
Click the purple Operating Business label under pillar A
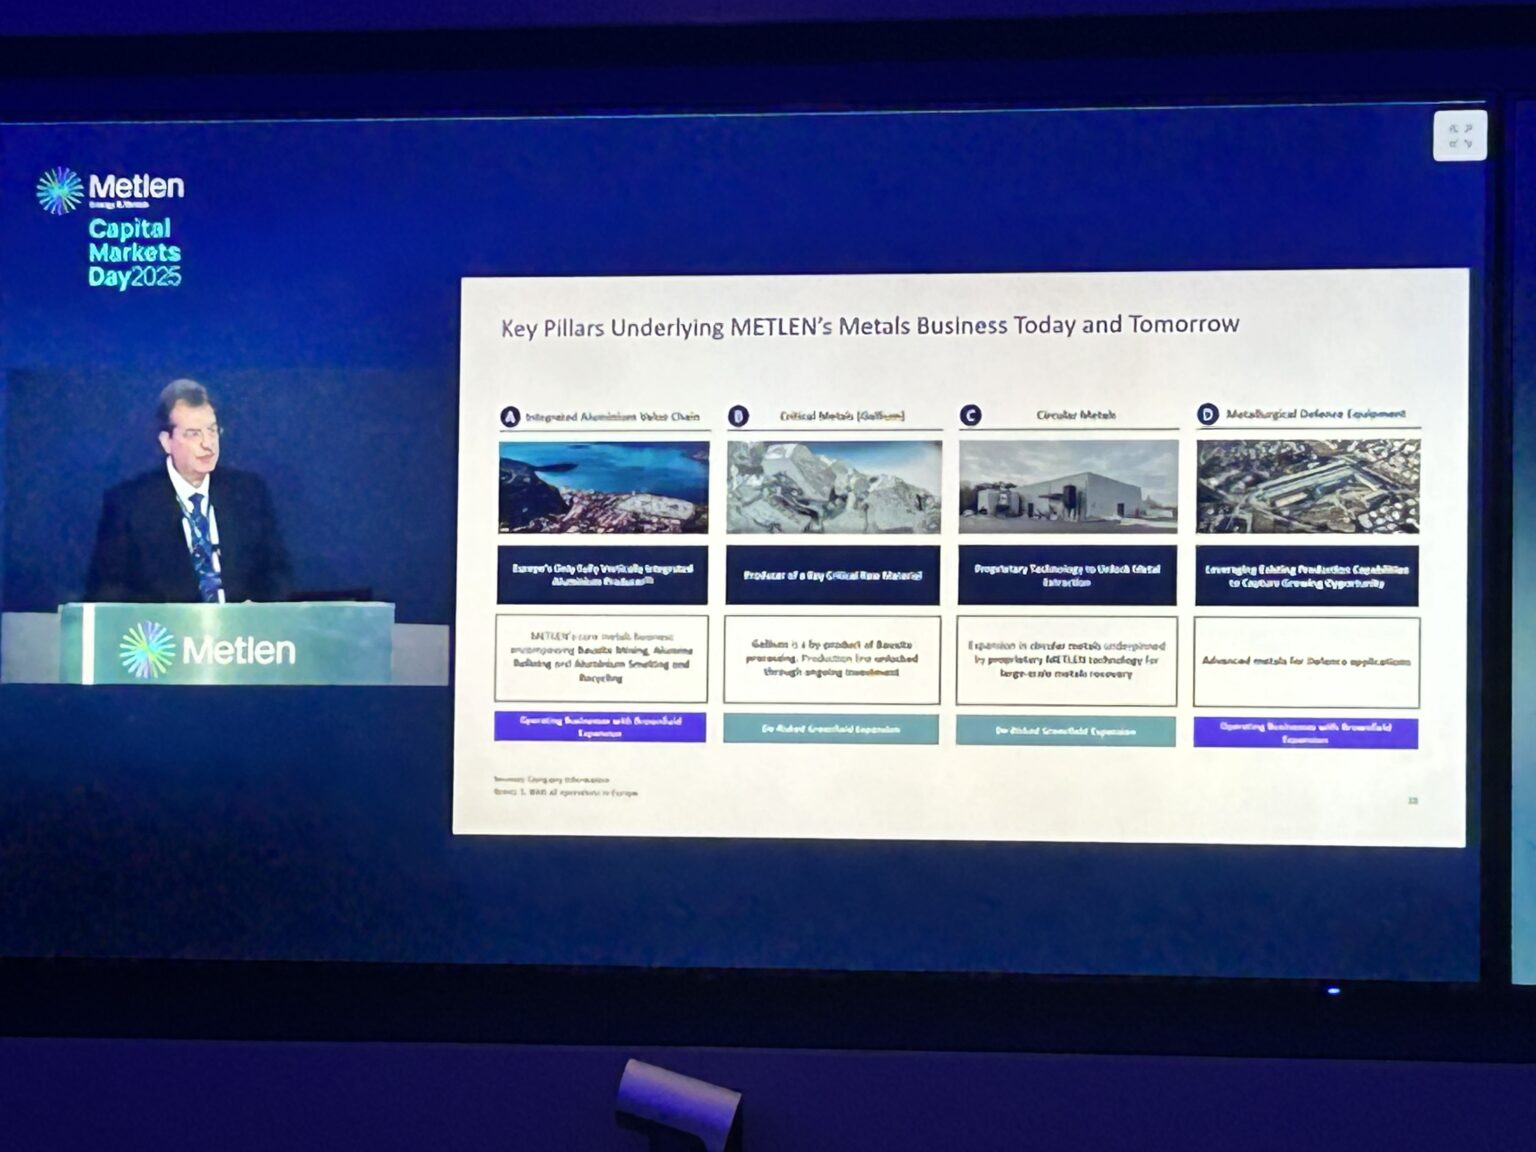pos(599,727)
